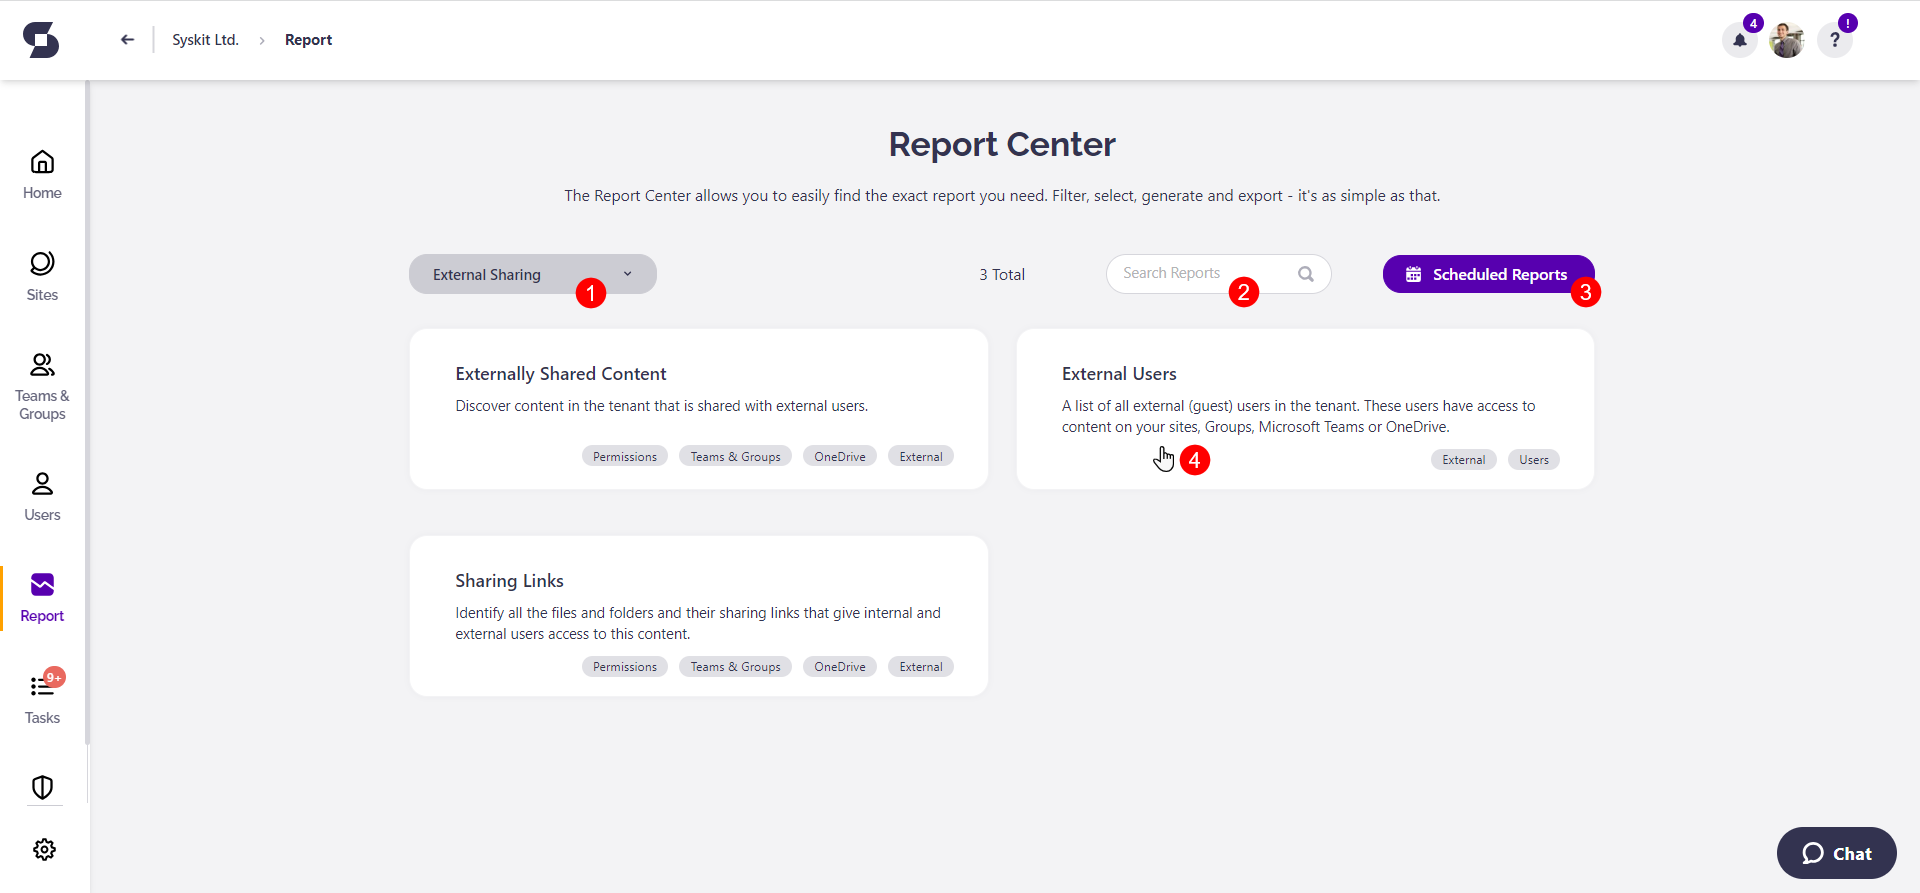This screenshot has height=893, width=1920.
Task: Click External tag on External Users card
Action: (1464, 459)
